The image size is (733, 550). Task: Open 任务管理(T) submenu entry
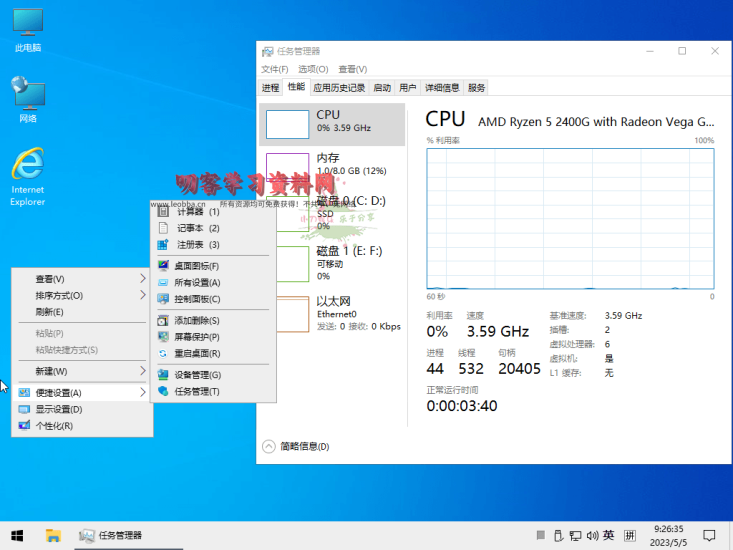pyautogui.click(x=213, y=392)
